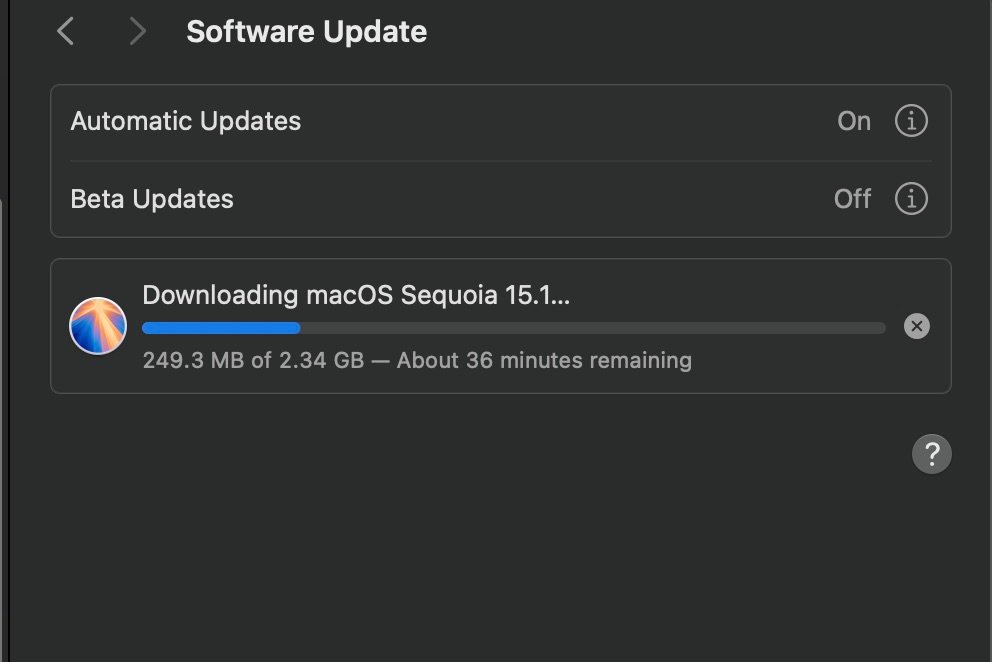Select the Beta Updates label
This screenshot has width=992, height=662.
(152, 199)
